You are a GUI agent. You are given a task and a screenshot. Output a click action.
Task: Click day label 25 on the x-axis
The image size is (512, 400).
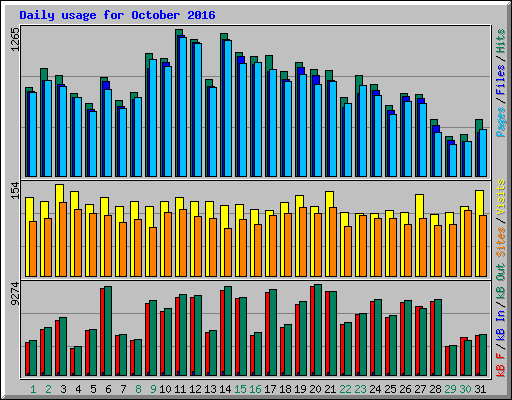pos(390,389)
